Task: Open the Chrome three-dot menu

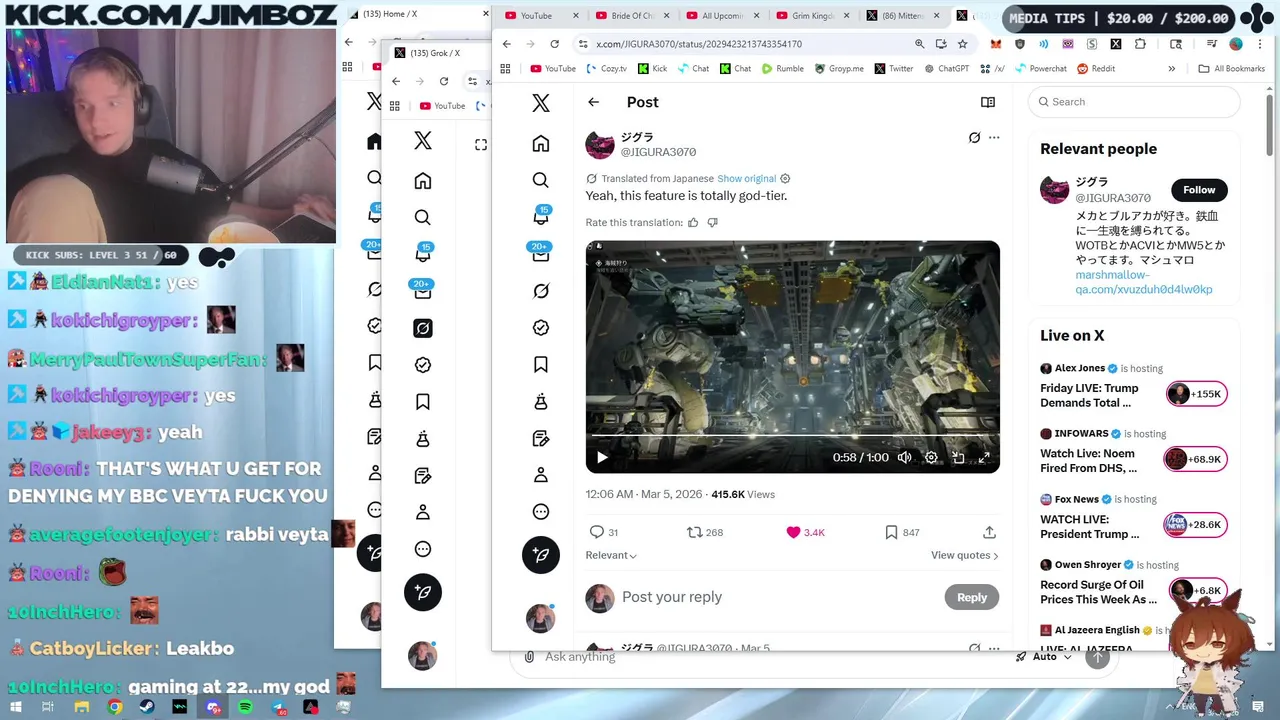Action: point(1259,44)
